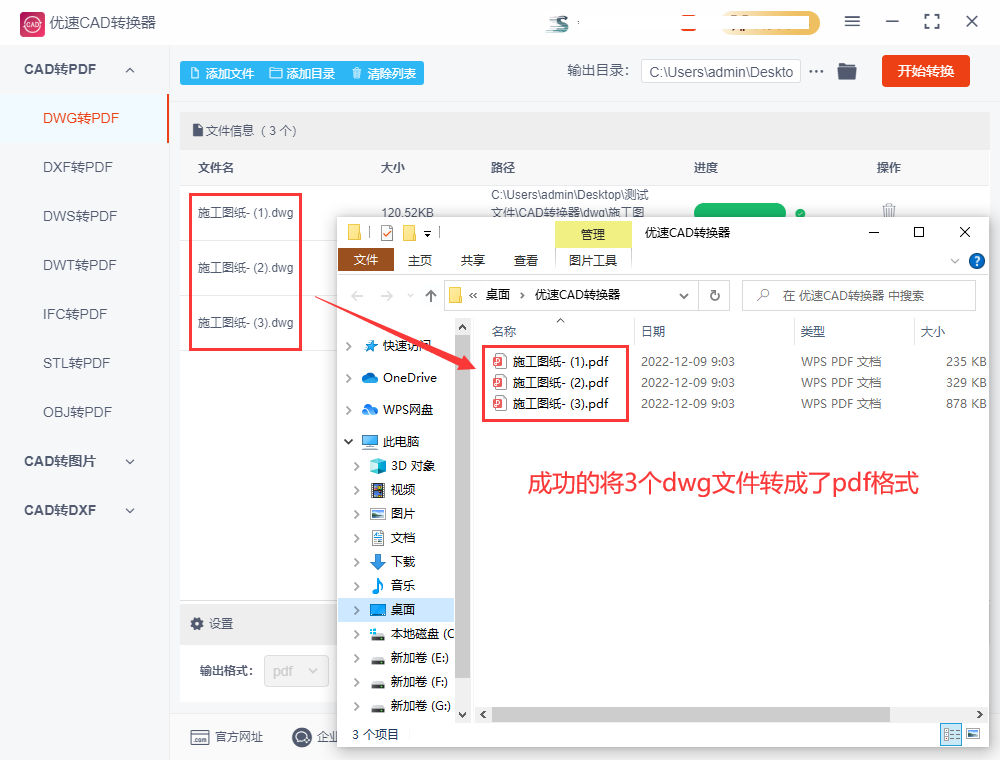The width and height of the screenshot is (1000, 760).
Task: Select 音乐 folder in navigation tree
Action: coord(393,586)
